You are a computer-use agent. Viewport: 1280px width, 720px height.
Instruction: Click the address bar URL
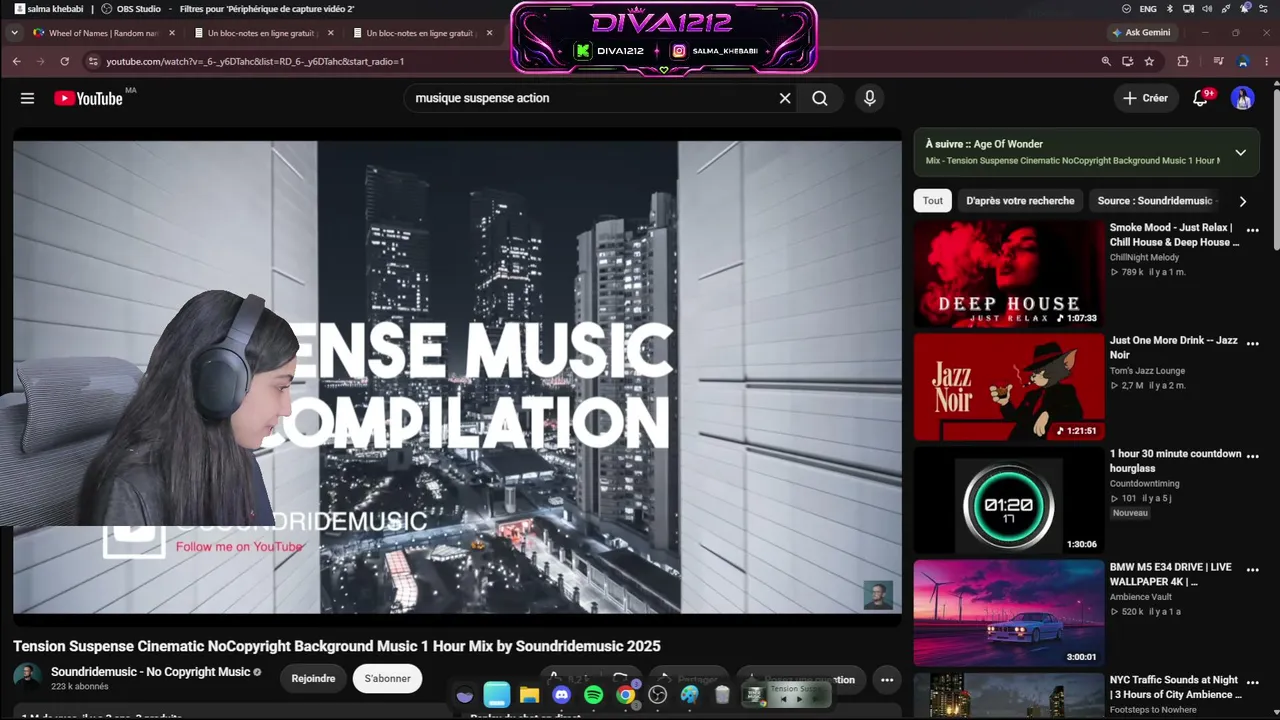click(x=255, y=61)
